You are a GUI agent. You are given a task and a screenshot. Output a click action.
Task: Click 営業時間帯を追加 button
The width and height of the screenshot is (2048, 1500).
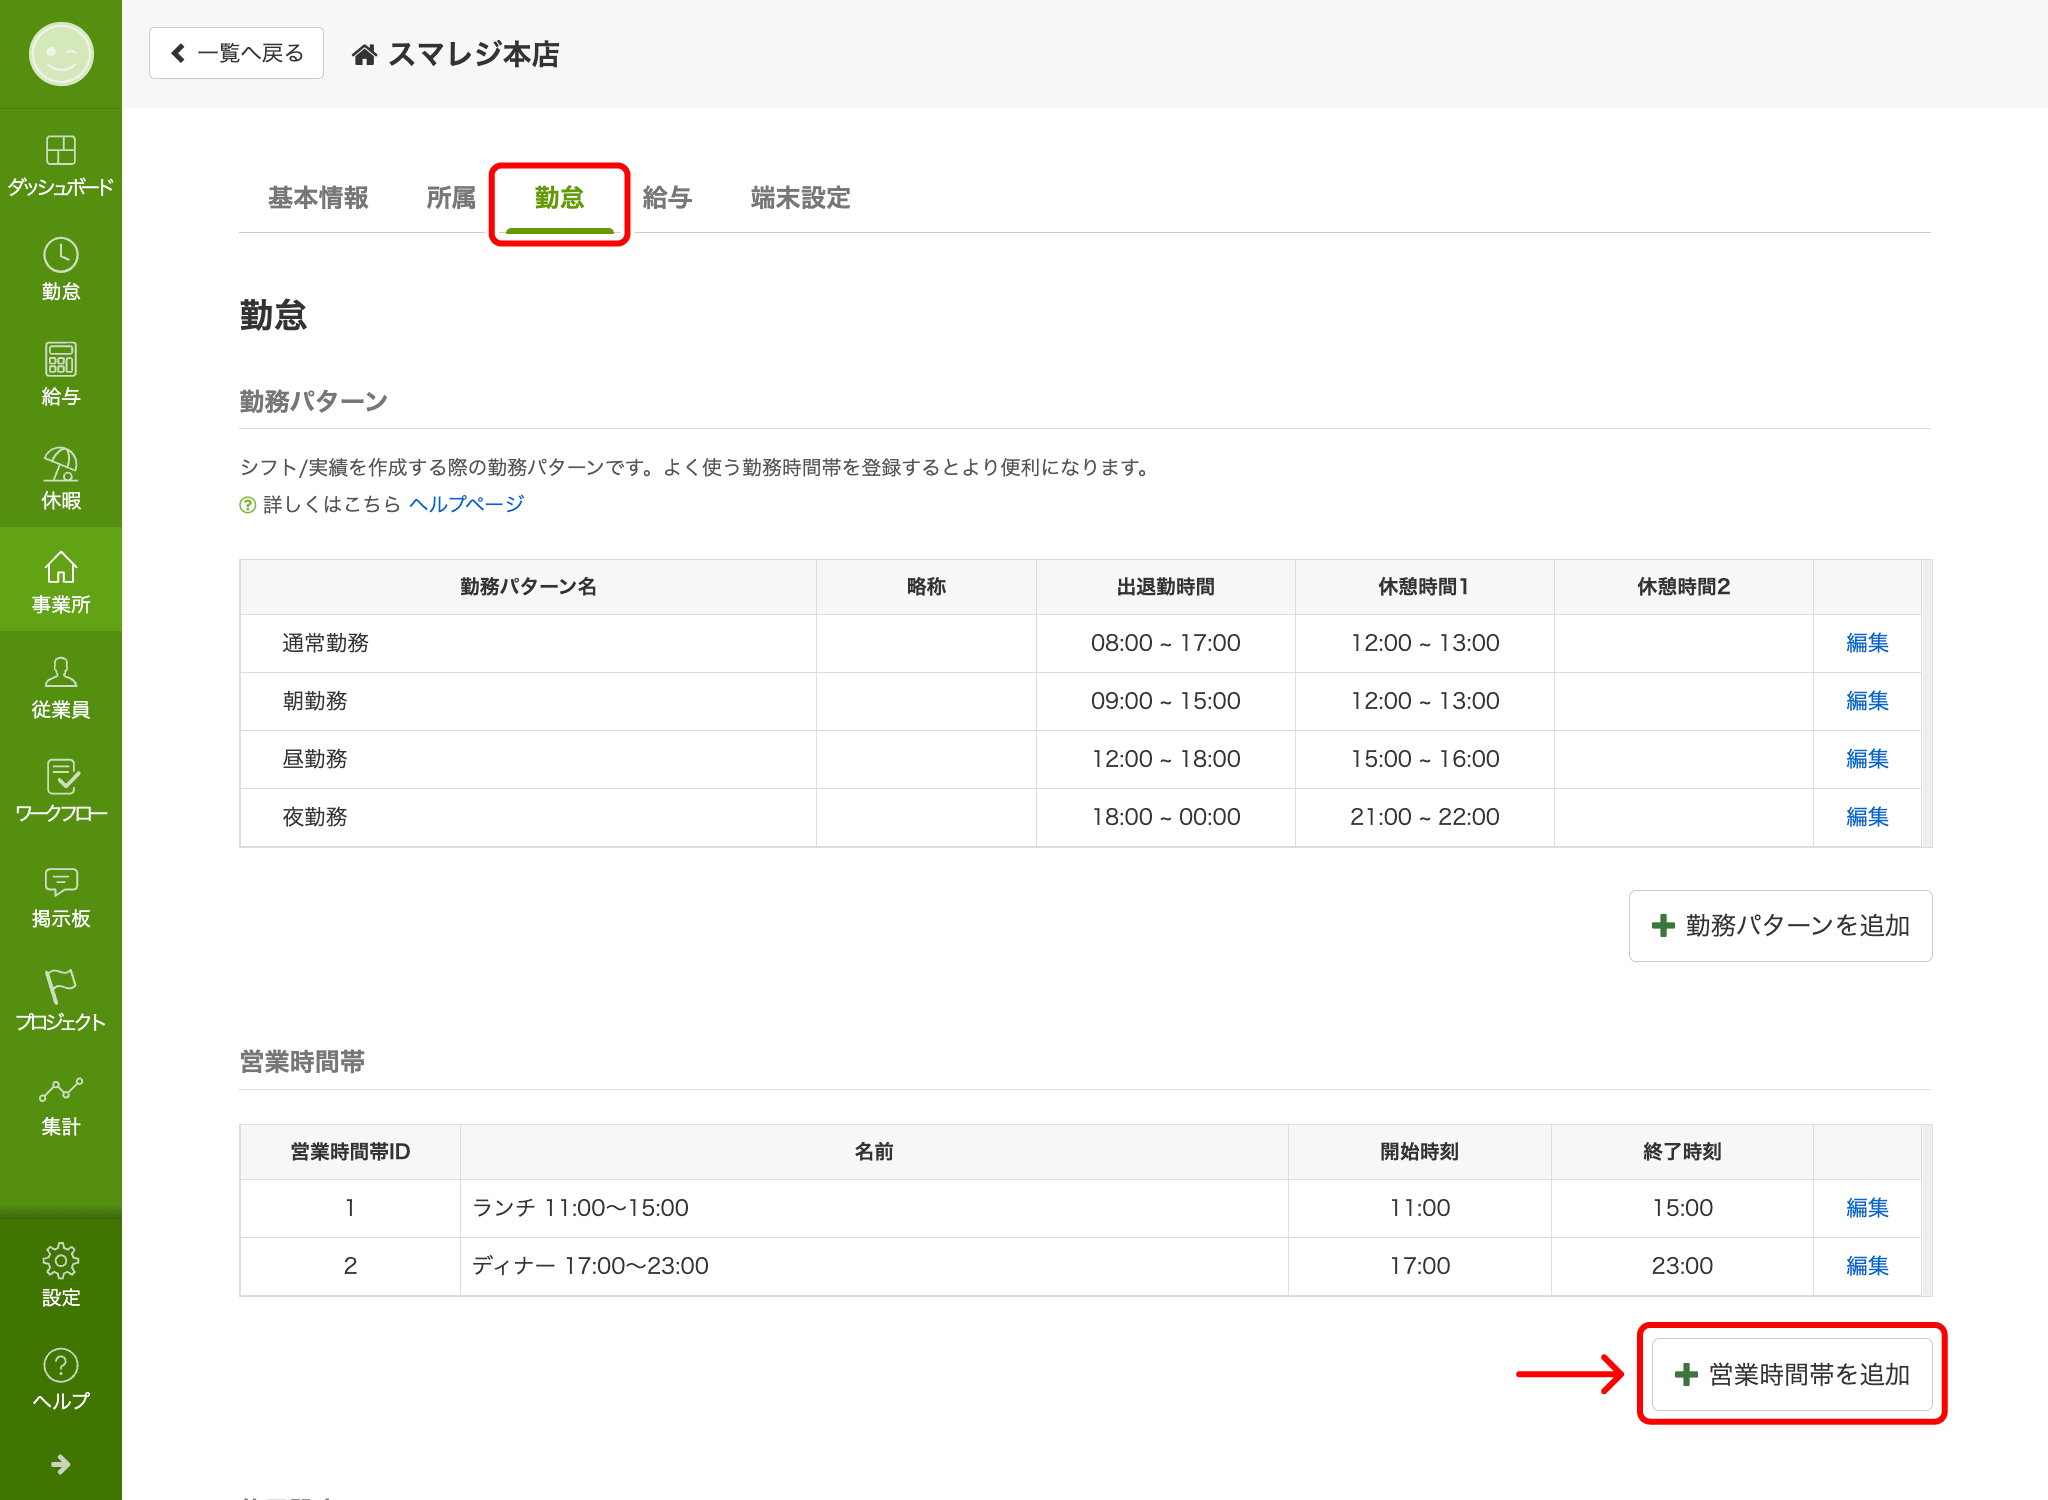click(x=1791, y=1375)
